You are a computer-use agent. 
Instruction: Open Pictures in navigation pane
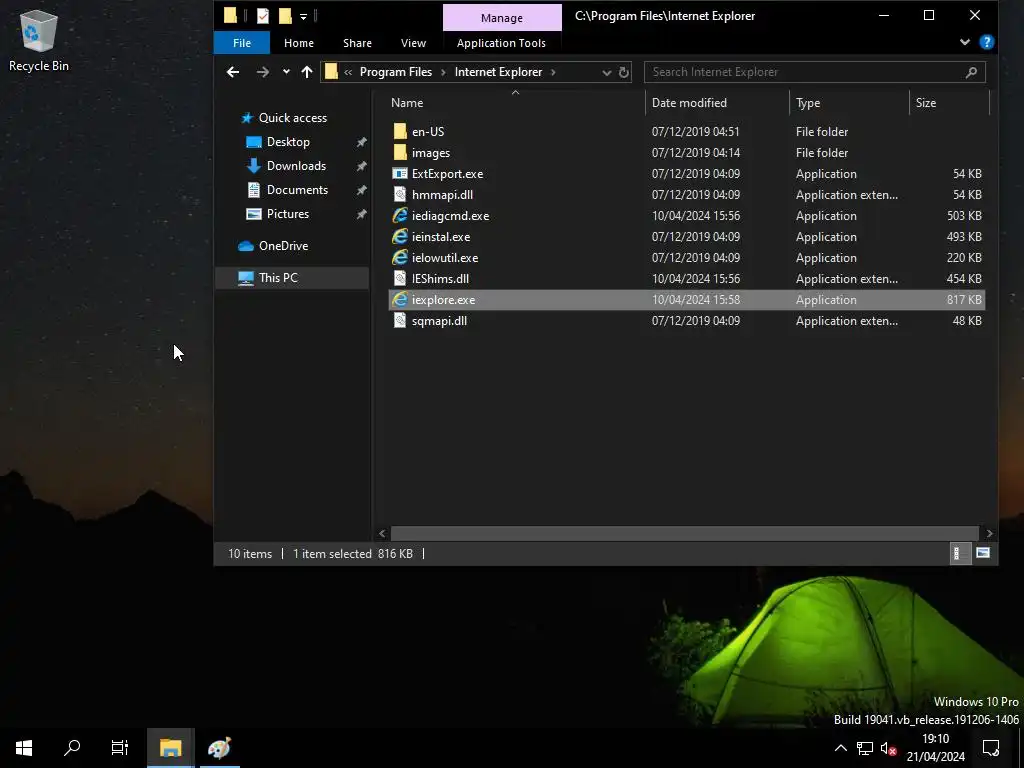[x=287, y=214]
